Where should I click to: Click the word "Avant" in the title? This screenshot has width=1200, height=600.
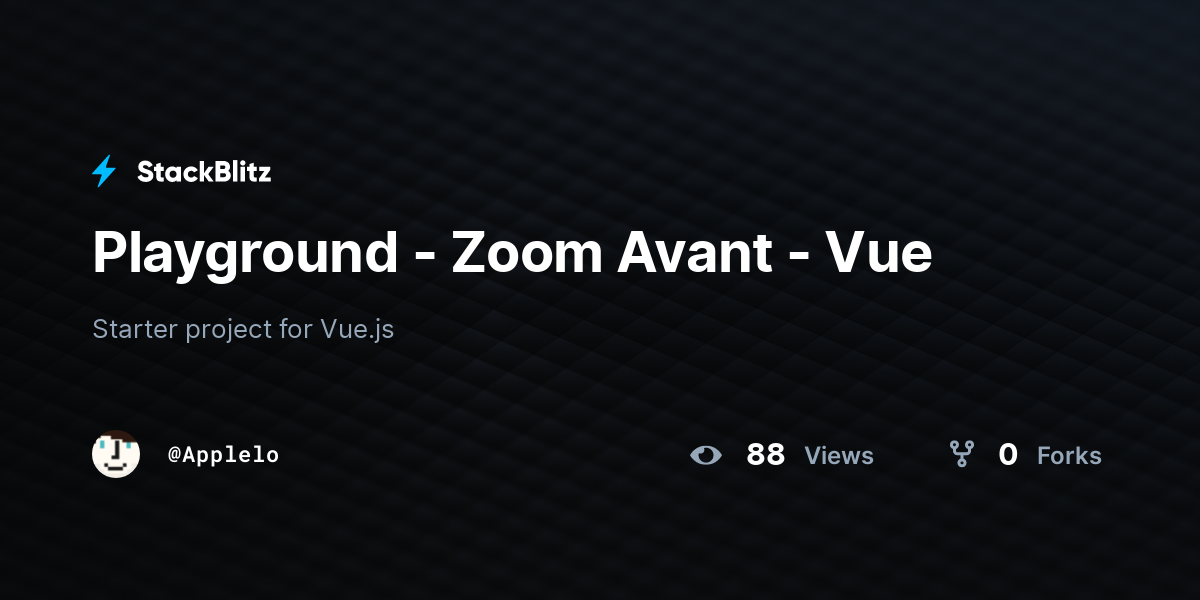[695, 252]
